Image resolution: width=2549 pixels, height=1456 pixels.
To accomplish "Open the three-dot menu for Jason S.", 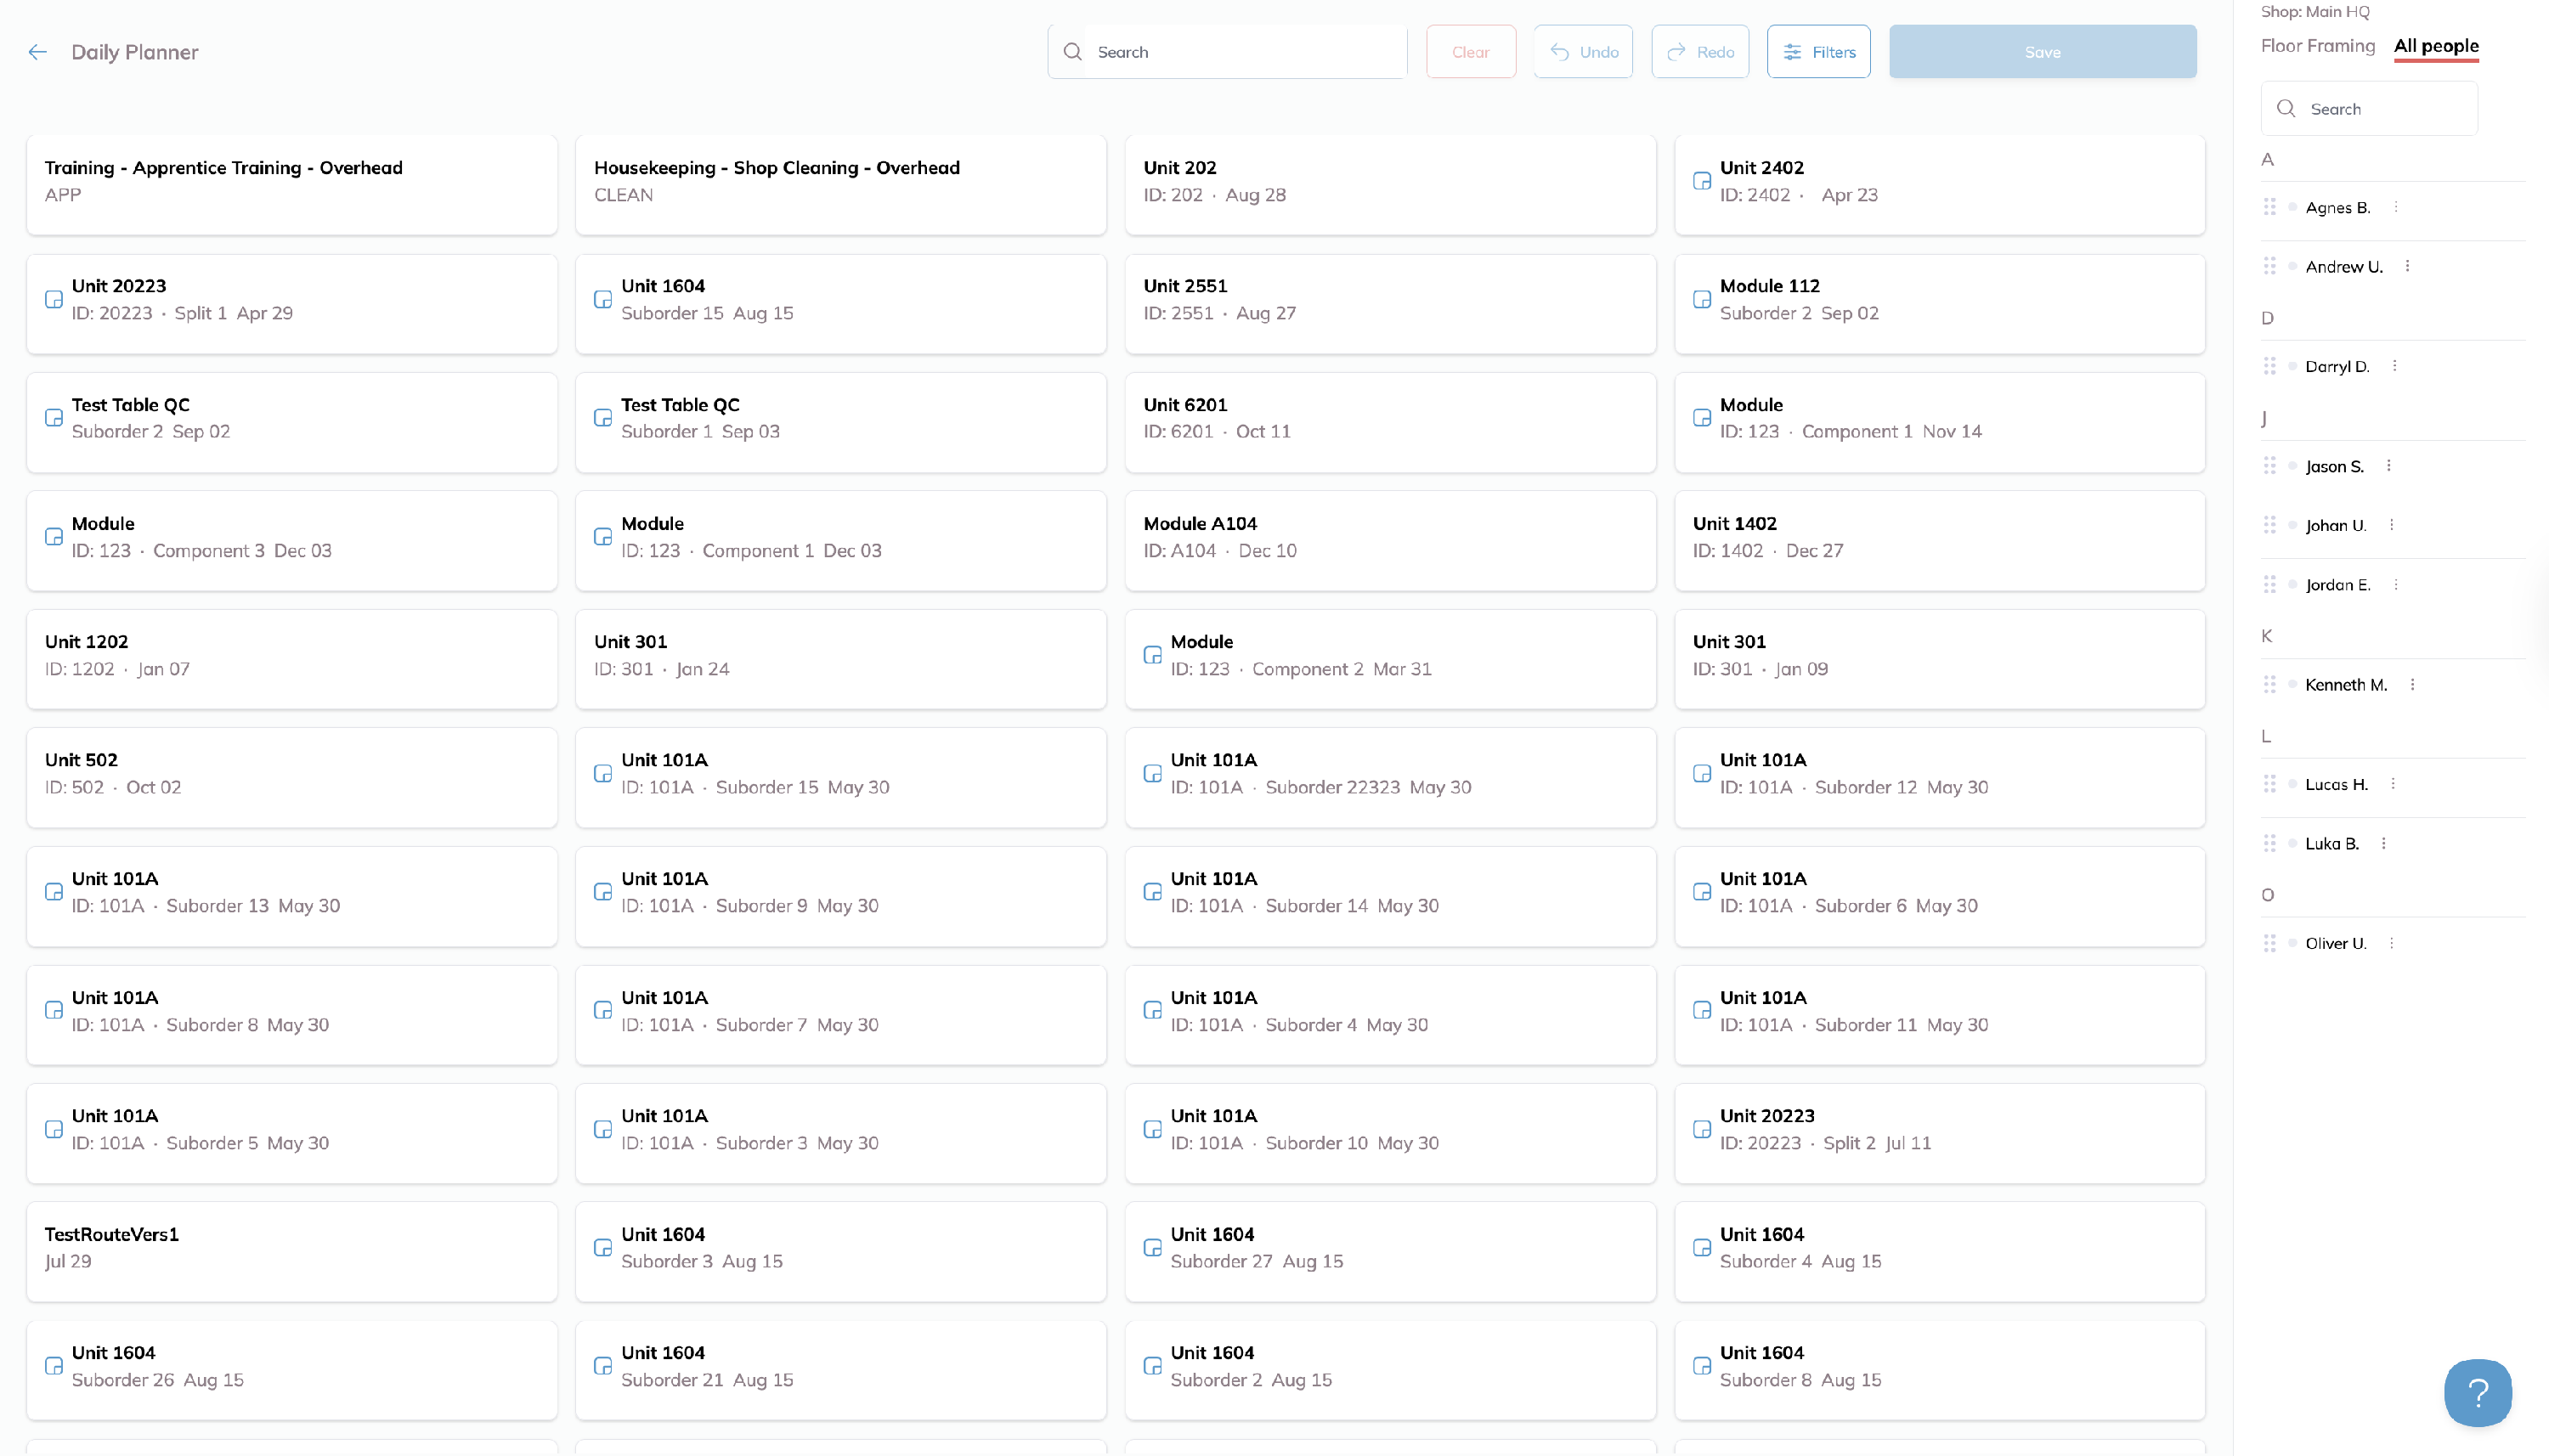I will 2388,466.
